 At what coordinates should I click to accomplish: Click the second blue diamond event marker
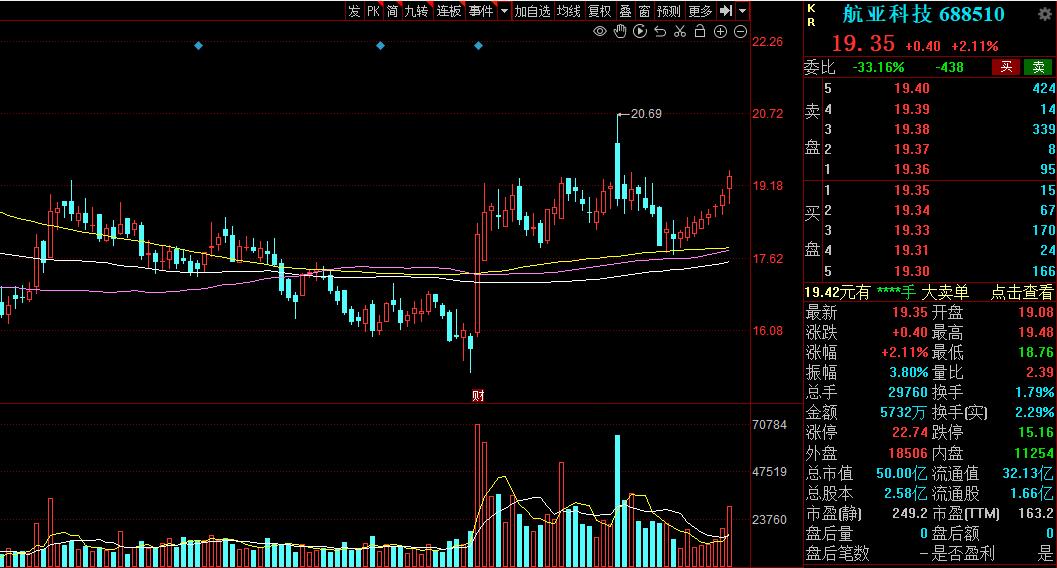click(380, 46)
